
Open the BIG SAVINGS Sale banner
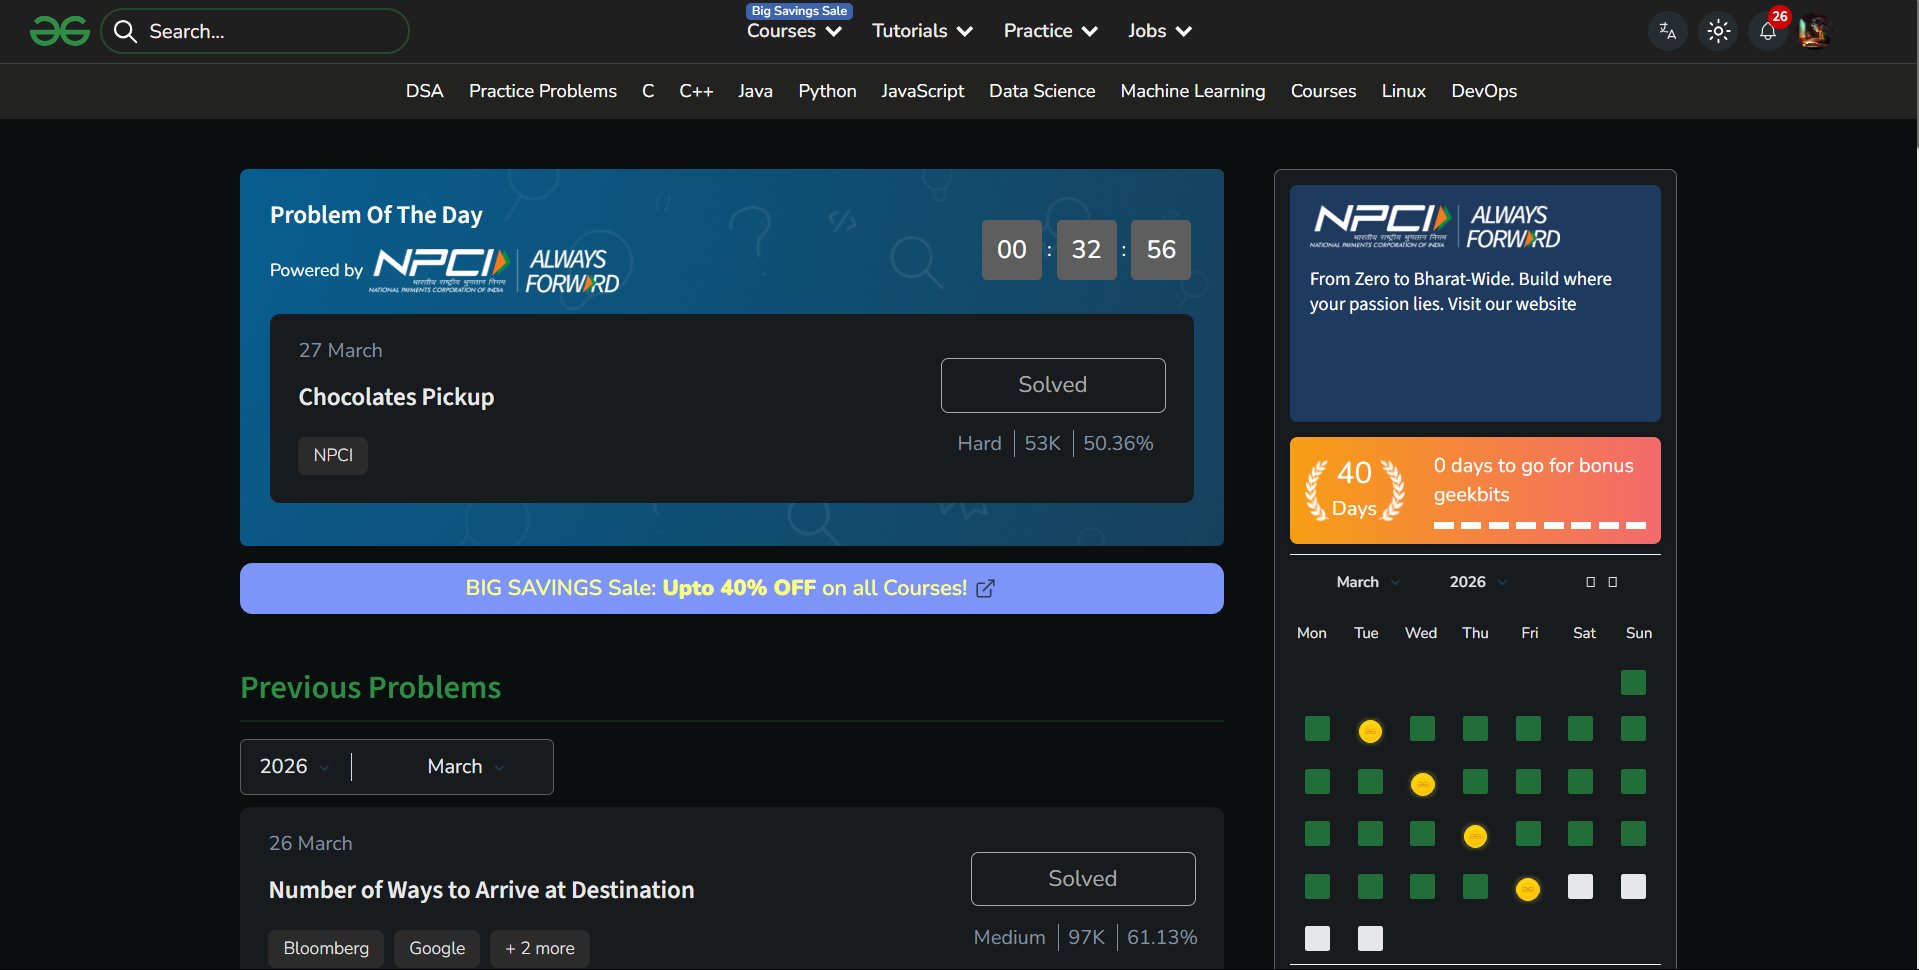pos(732,588)
